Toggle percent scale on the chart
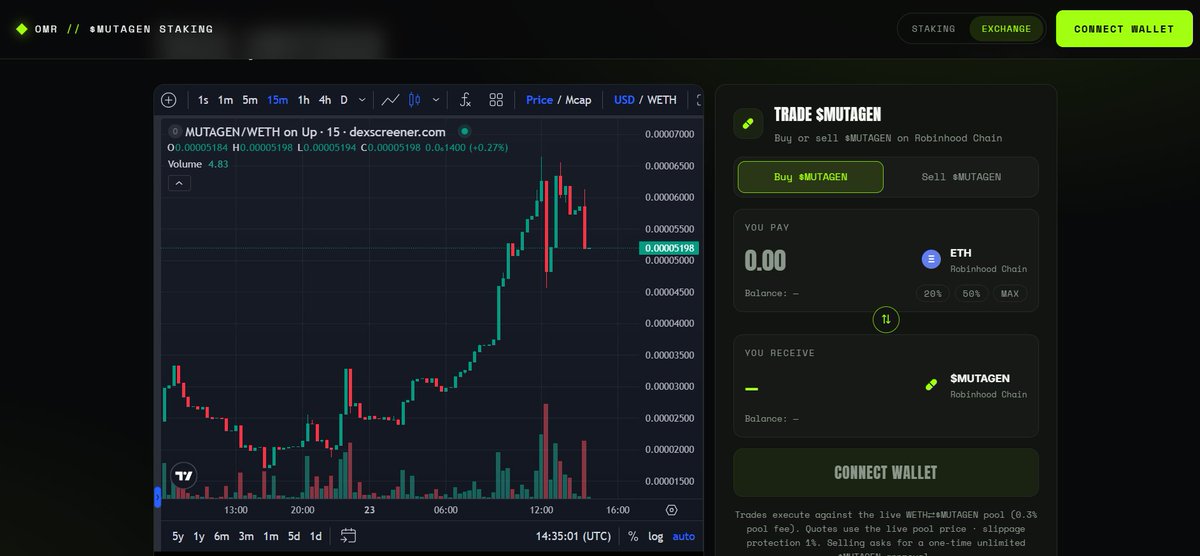This screenshot has width=1200, height=556. tap(633, 536)
